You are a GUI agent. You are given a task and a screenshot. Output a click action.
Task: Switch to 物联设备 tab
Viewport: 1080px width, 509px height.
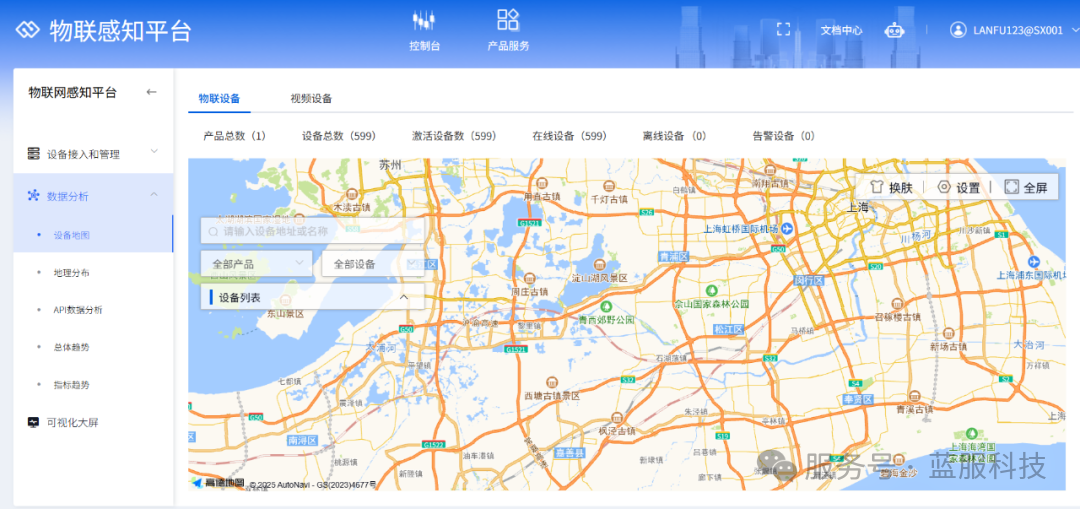[x=219, y=98]
